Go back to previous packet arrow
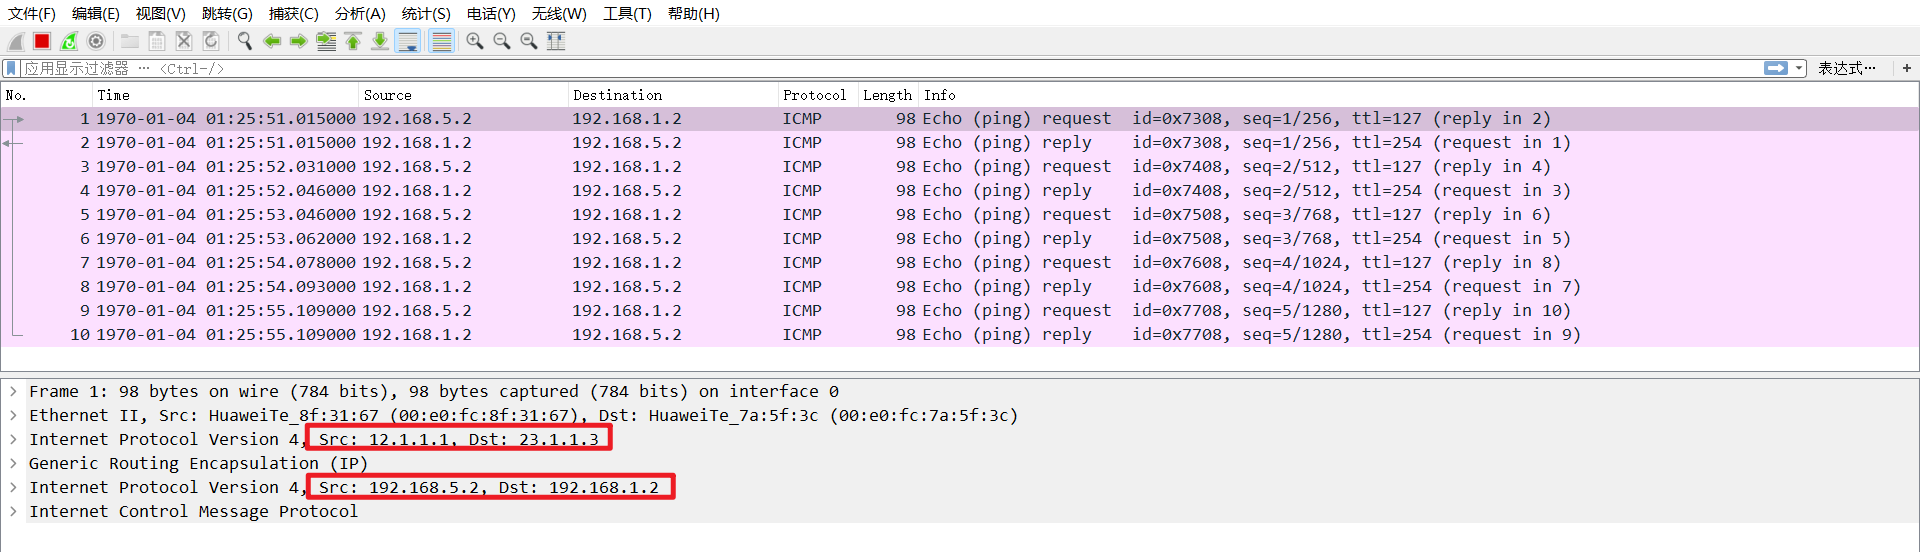This screenshot has height=552, width=1920. [x=271, y=41]
